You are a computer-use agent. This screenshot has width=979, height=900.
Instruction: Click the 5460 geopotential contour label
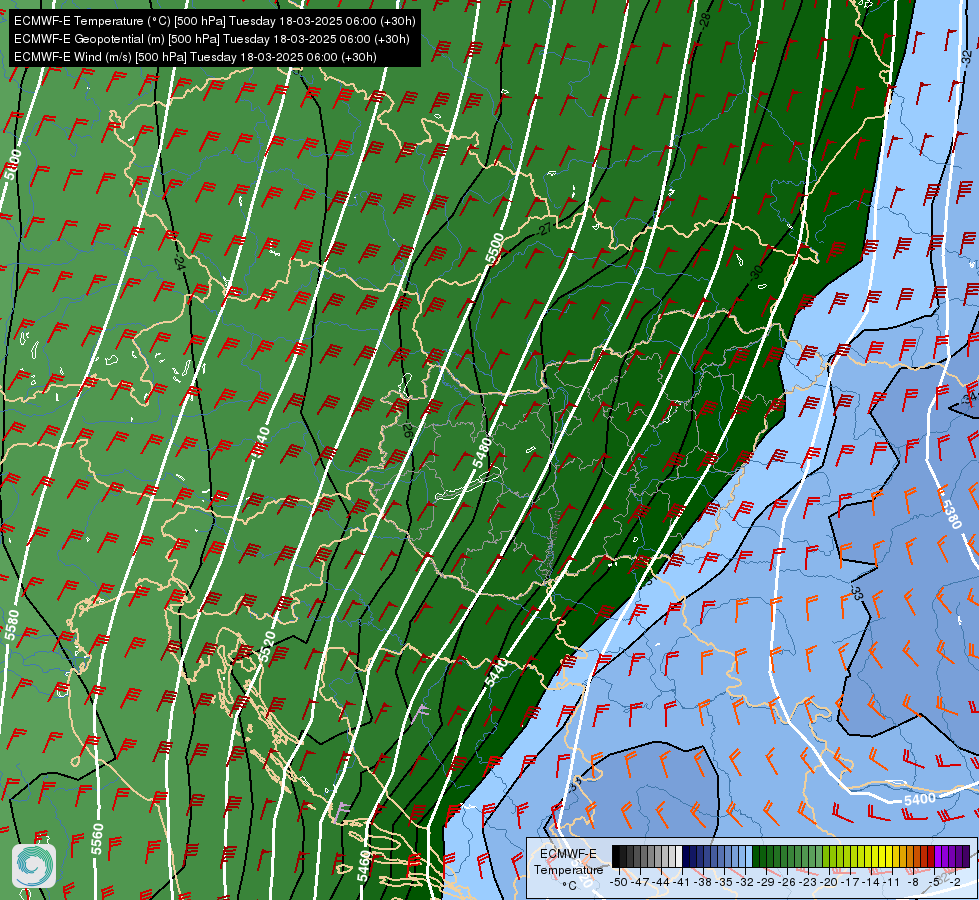(x=364, y=866)
